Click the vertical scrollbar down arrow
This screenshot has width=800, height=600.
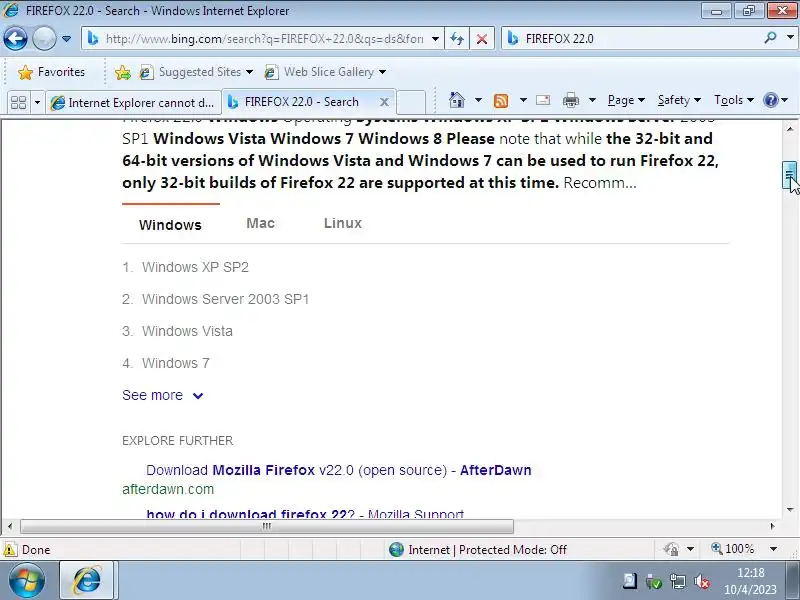[x=790, y=510]
